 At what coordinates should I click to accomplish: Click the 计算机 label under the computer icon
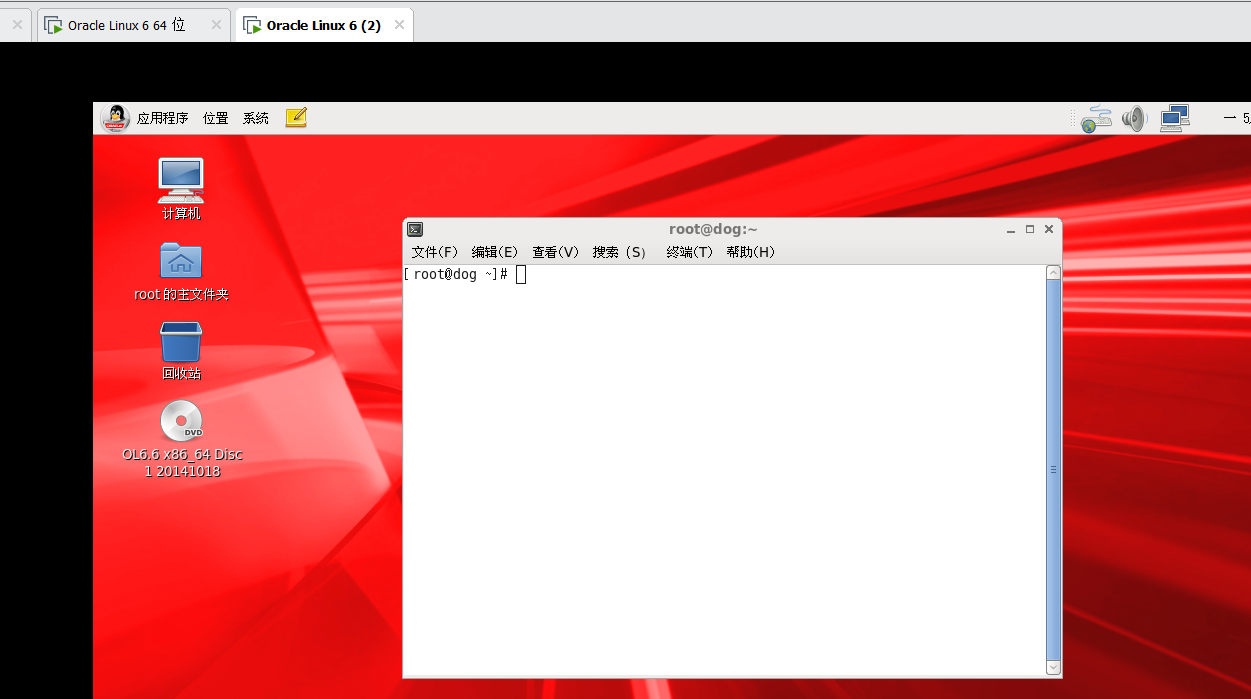click(181, 213)
